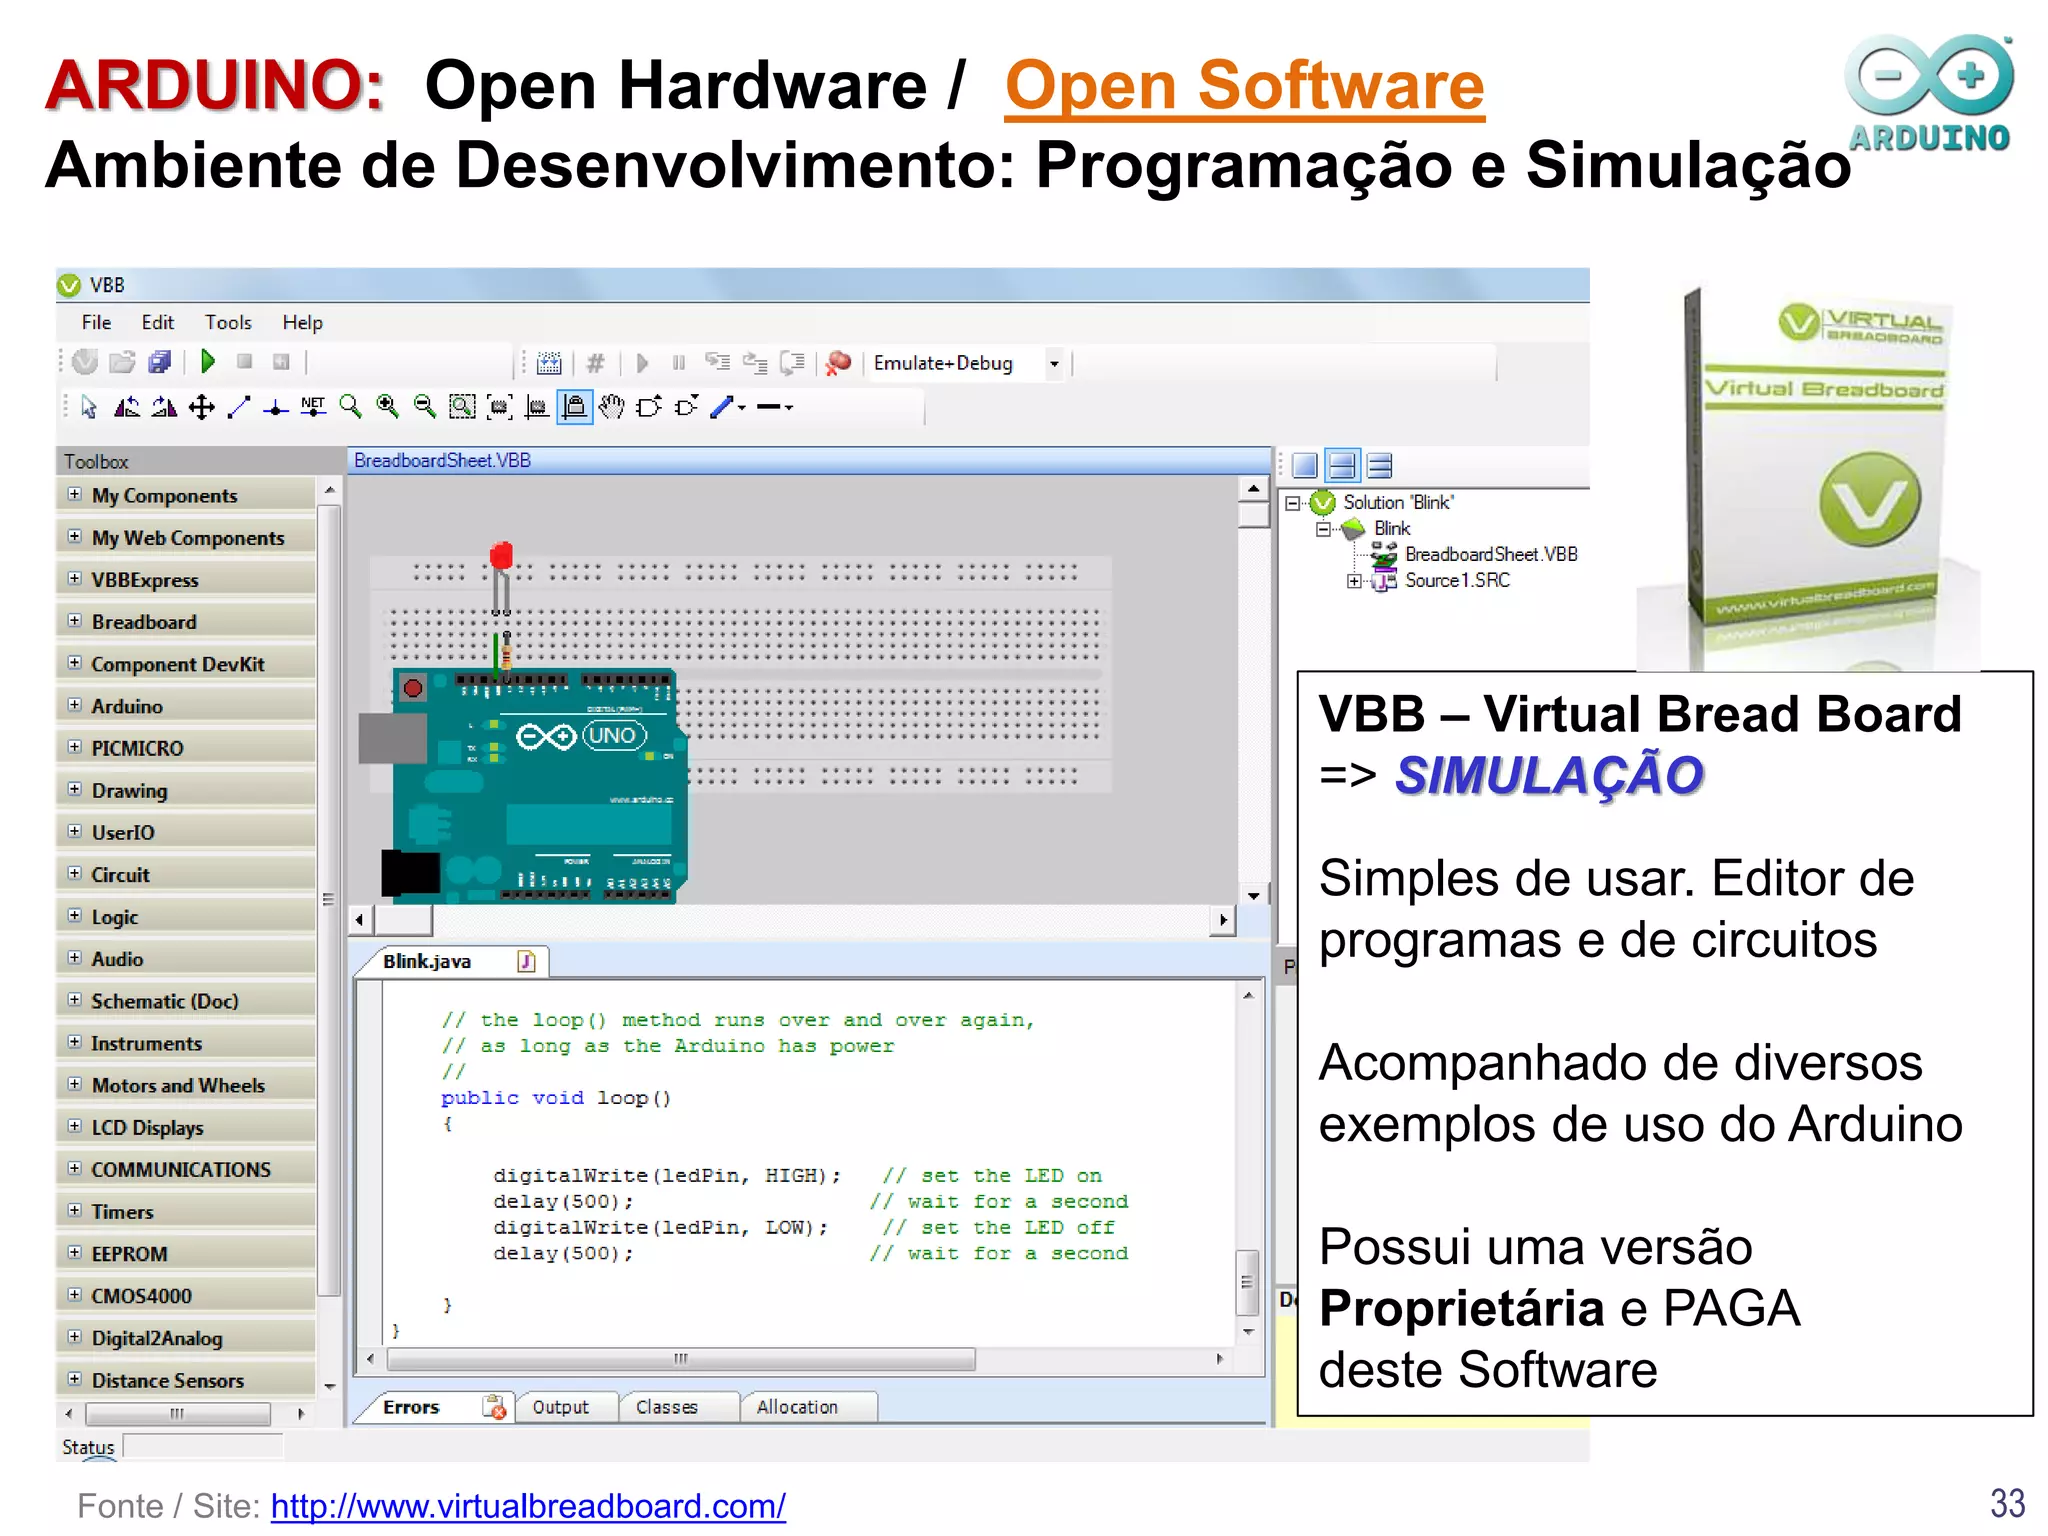Viewport: 2048px width, 1536px height.
Task: Select BreadboardSheet.VBB in solution tree
Action: 1490,554
